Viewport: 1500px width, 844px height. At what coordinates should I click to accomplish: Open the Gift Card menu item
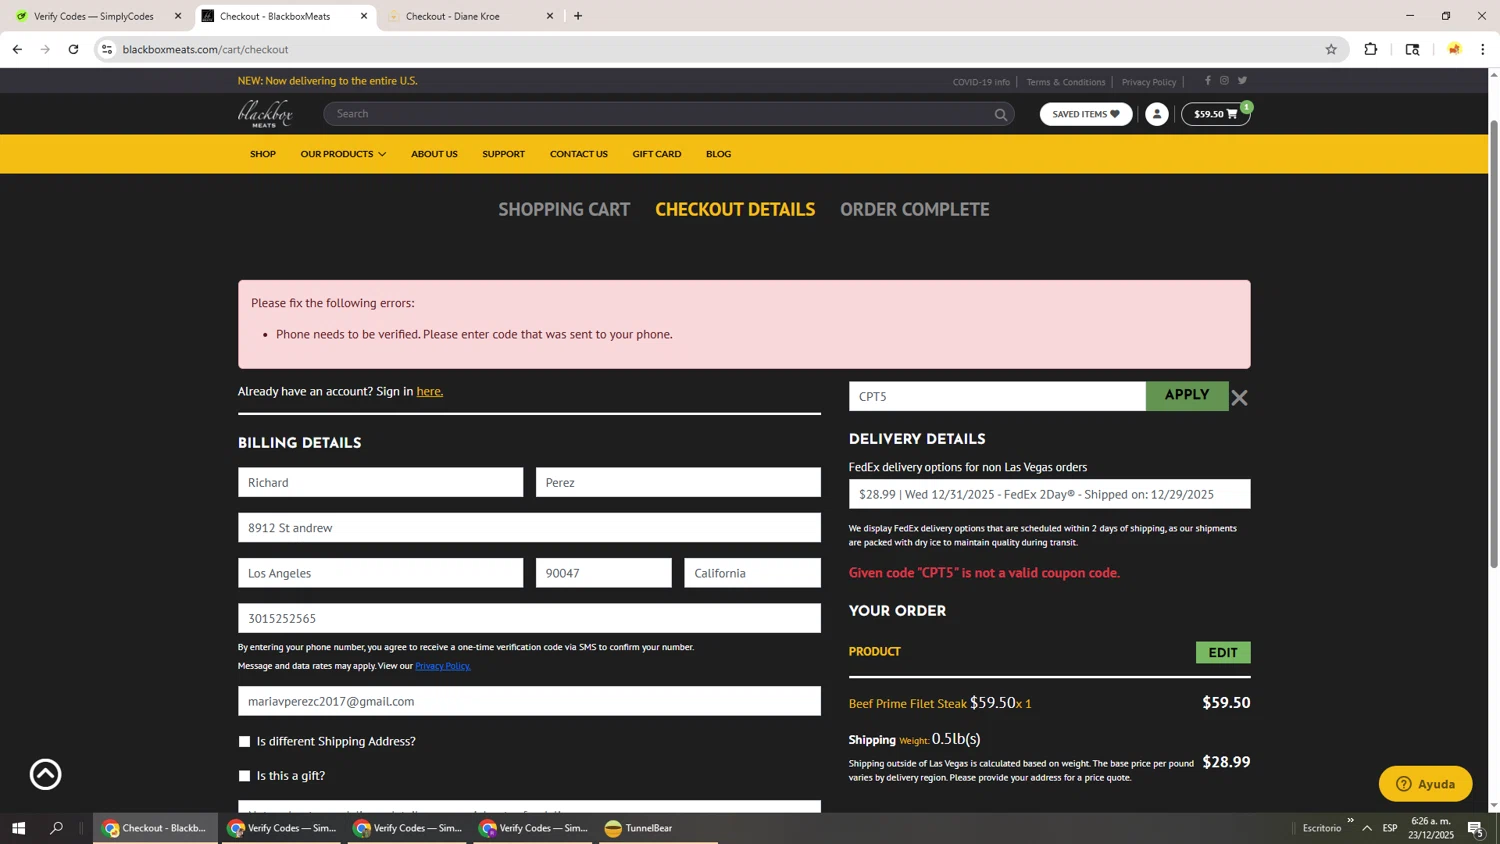(656, 154)
